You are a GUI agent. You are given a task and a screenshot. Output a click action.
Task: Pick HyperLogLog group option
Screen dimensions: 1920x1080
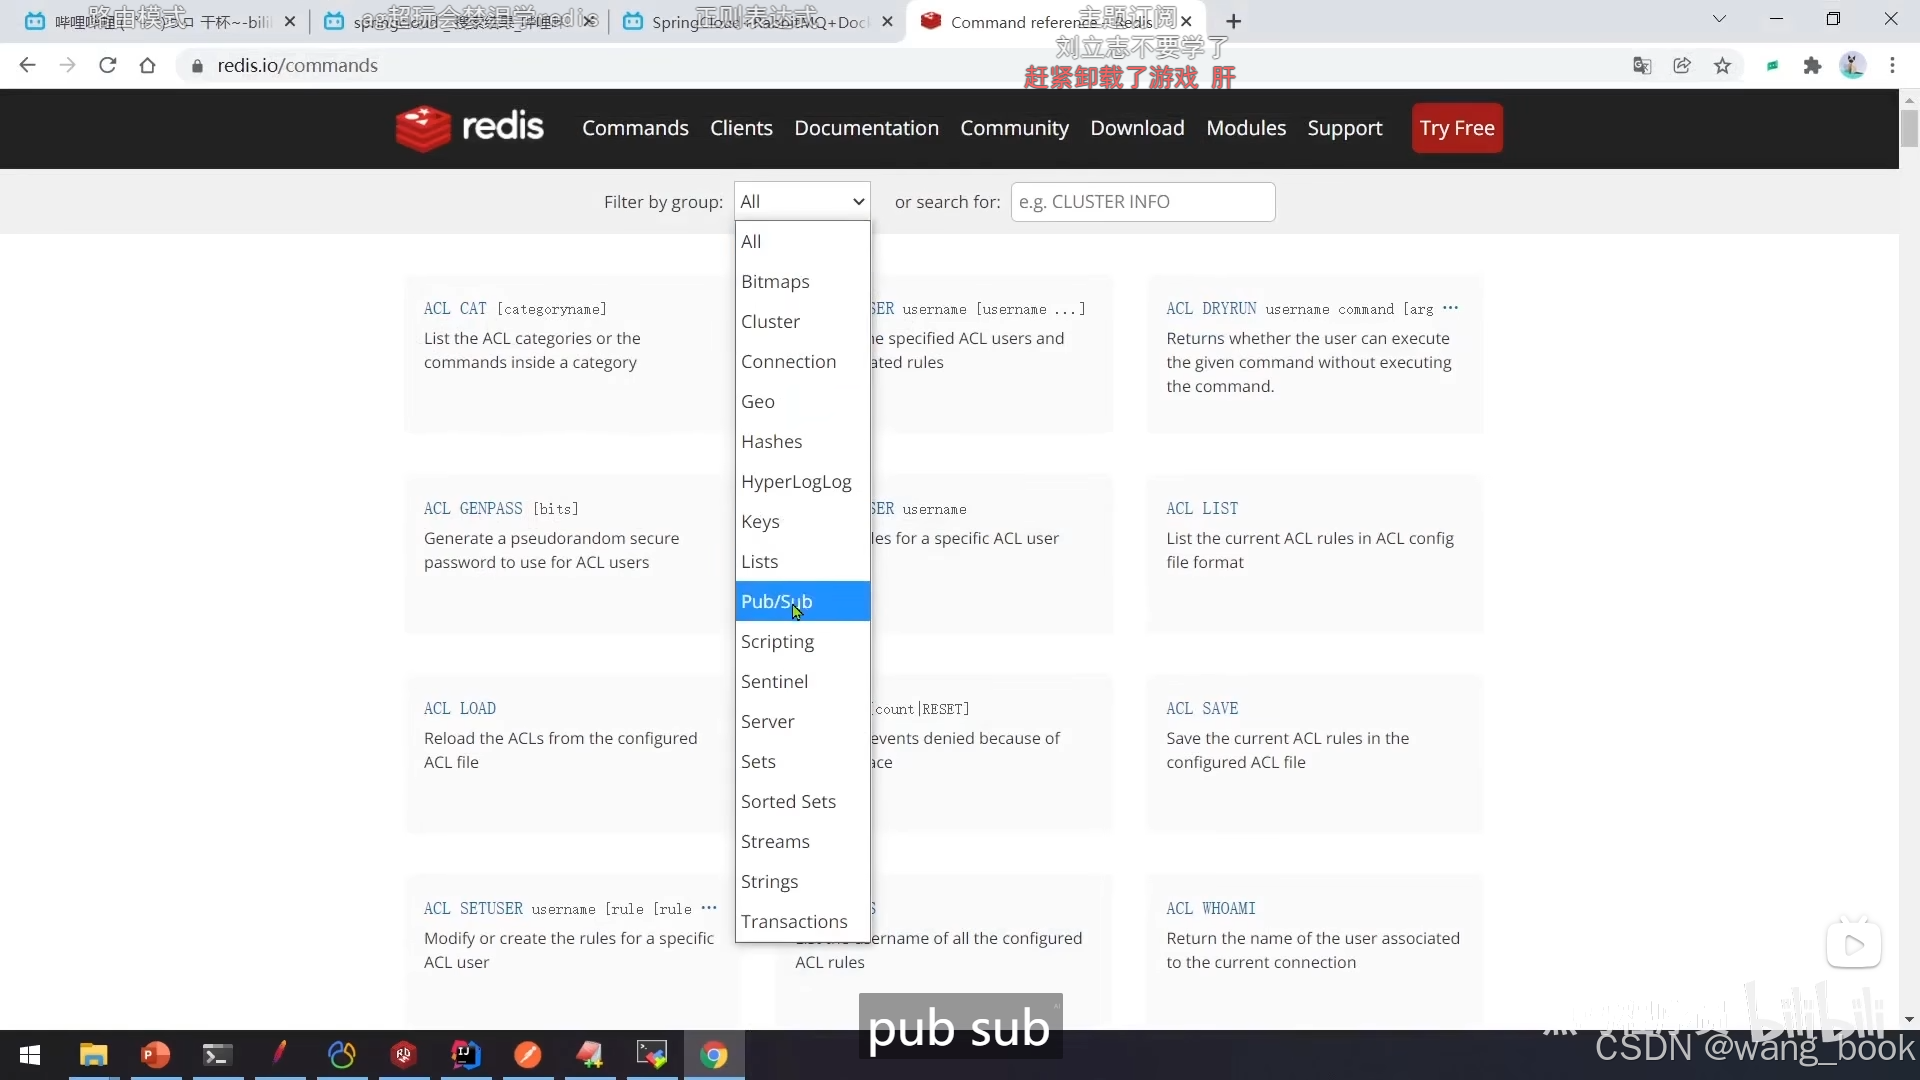tap(803, 481)
